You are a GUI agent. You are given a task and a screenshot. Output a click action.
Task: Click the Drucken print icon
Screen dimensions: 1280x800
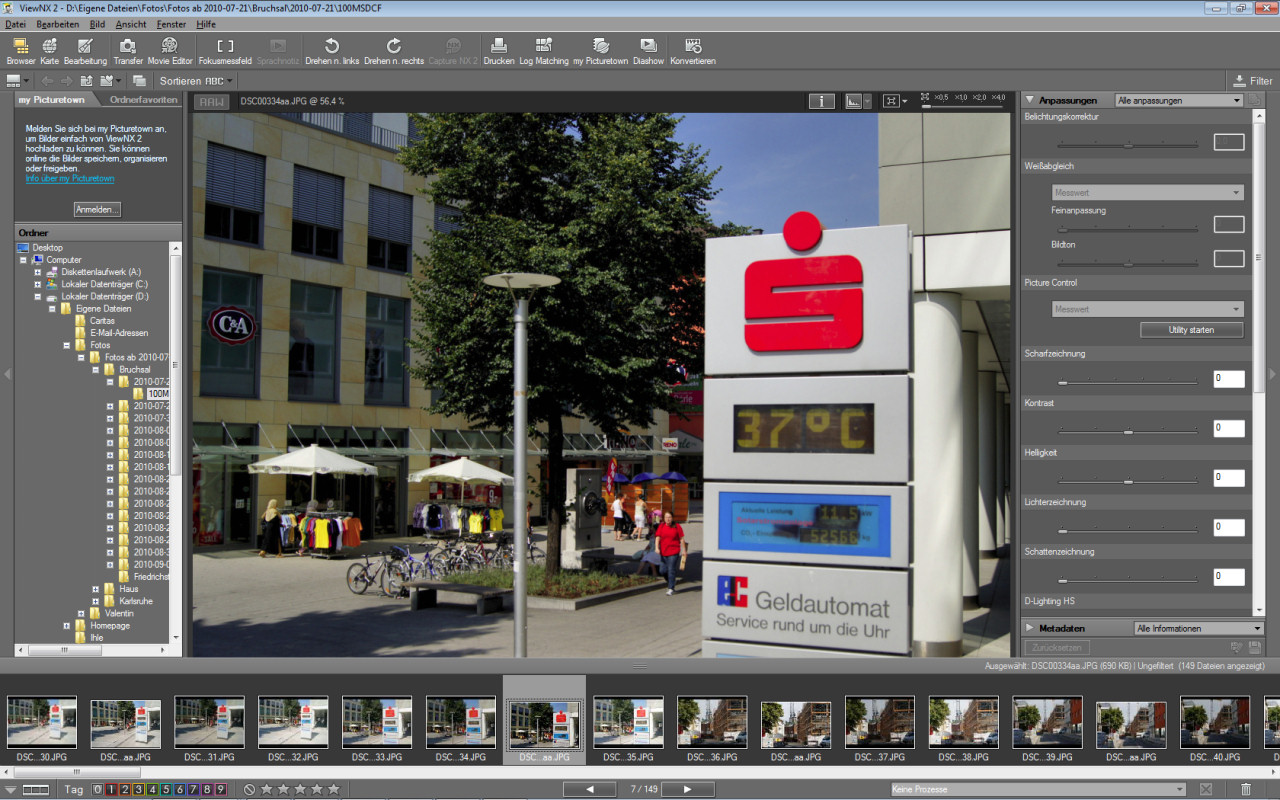(x=498, y=51)
